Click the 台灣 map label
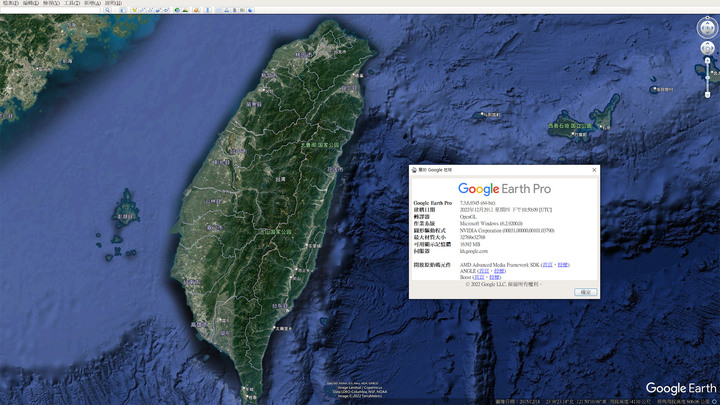Screen dimensions: 720x405 (281, 179)
